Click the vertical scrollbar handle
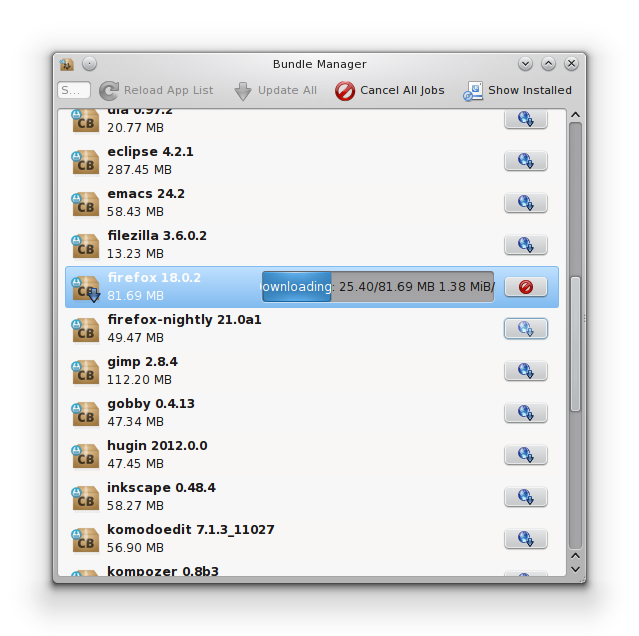639x636 pixels. pos(575,344)
